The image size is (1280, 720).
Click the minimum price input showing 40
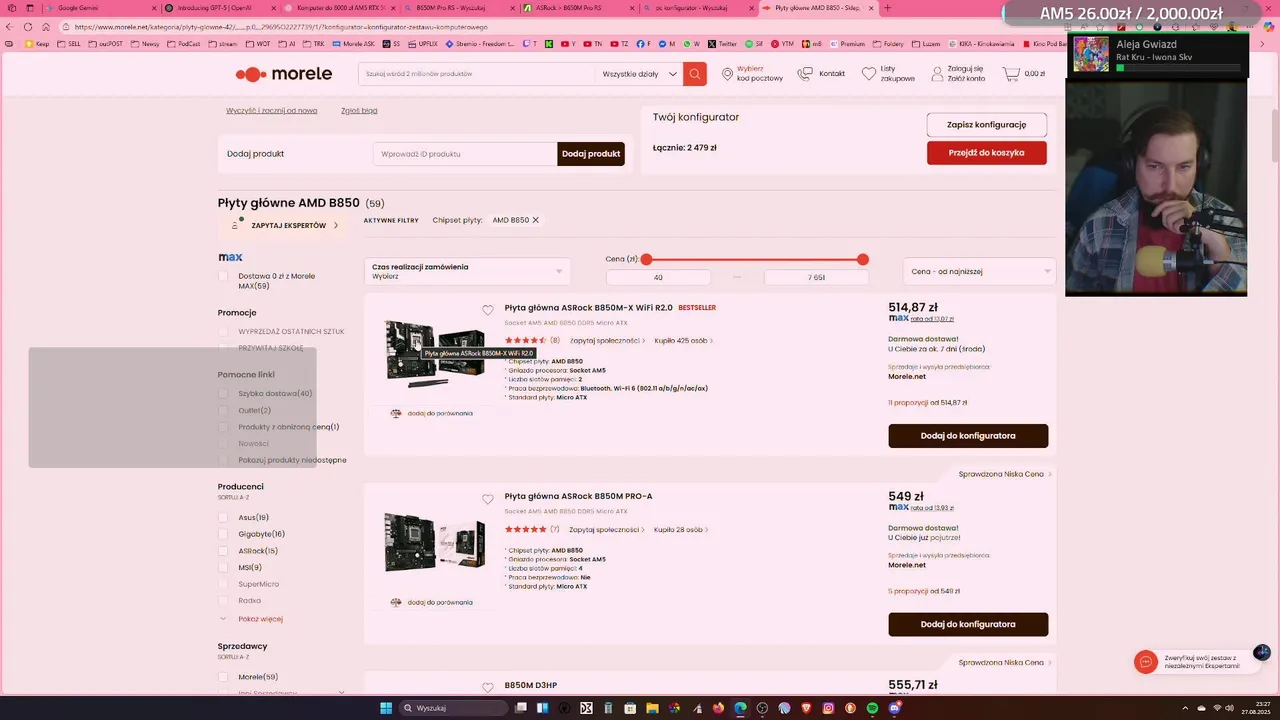[658, 277]
